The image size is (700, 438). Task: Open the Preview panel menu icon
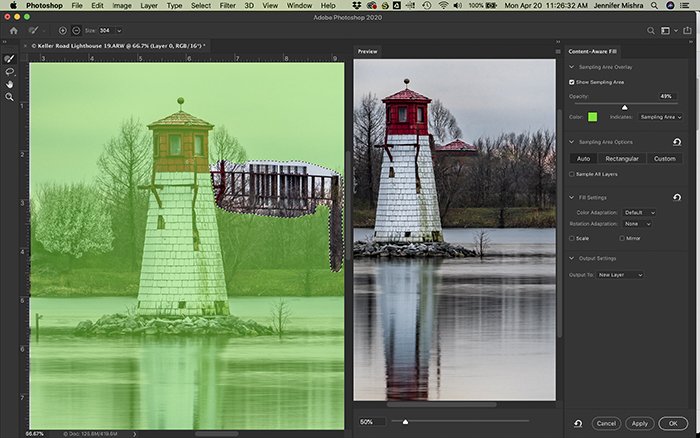pyautogui.click(x=558, y=51)
